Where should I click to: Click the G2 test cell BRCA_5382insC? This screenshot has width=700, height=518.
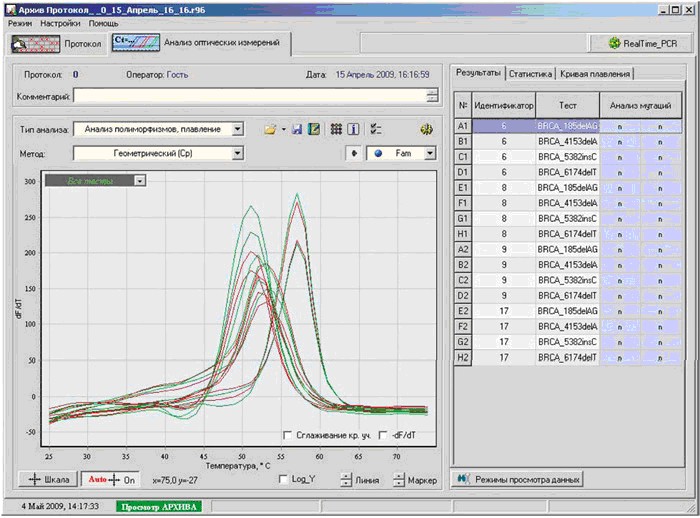click(x=567, y=342)
